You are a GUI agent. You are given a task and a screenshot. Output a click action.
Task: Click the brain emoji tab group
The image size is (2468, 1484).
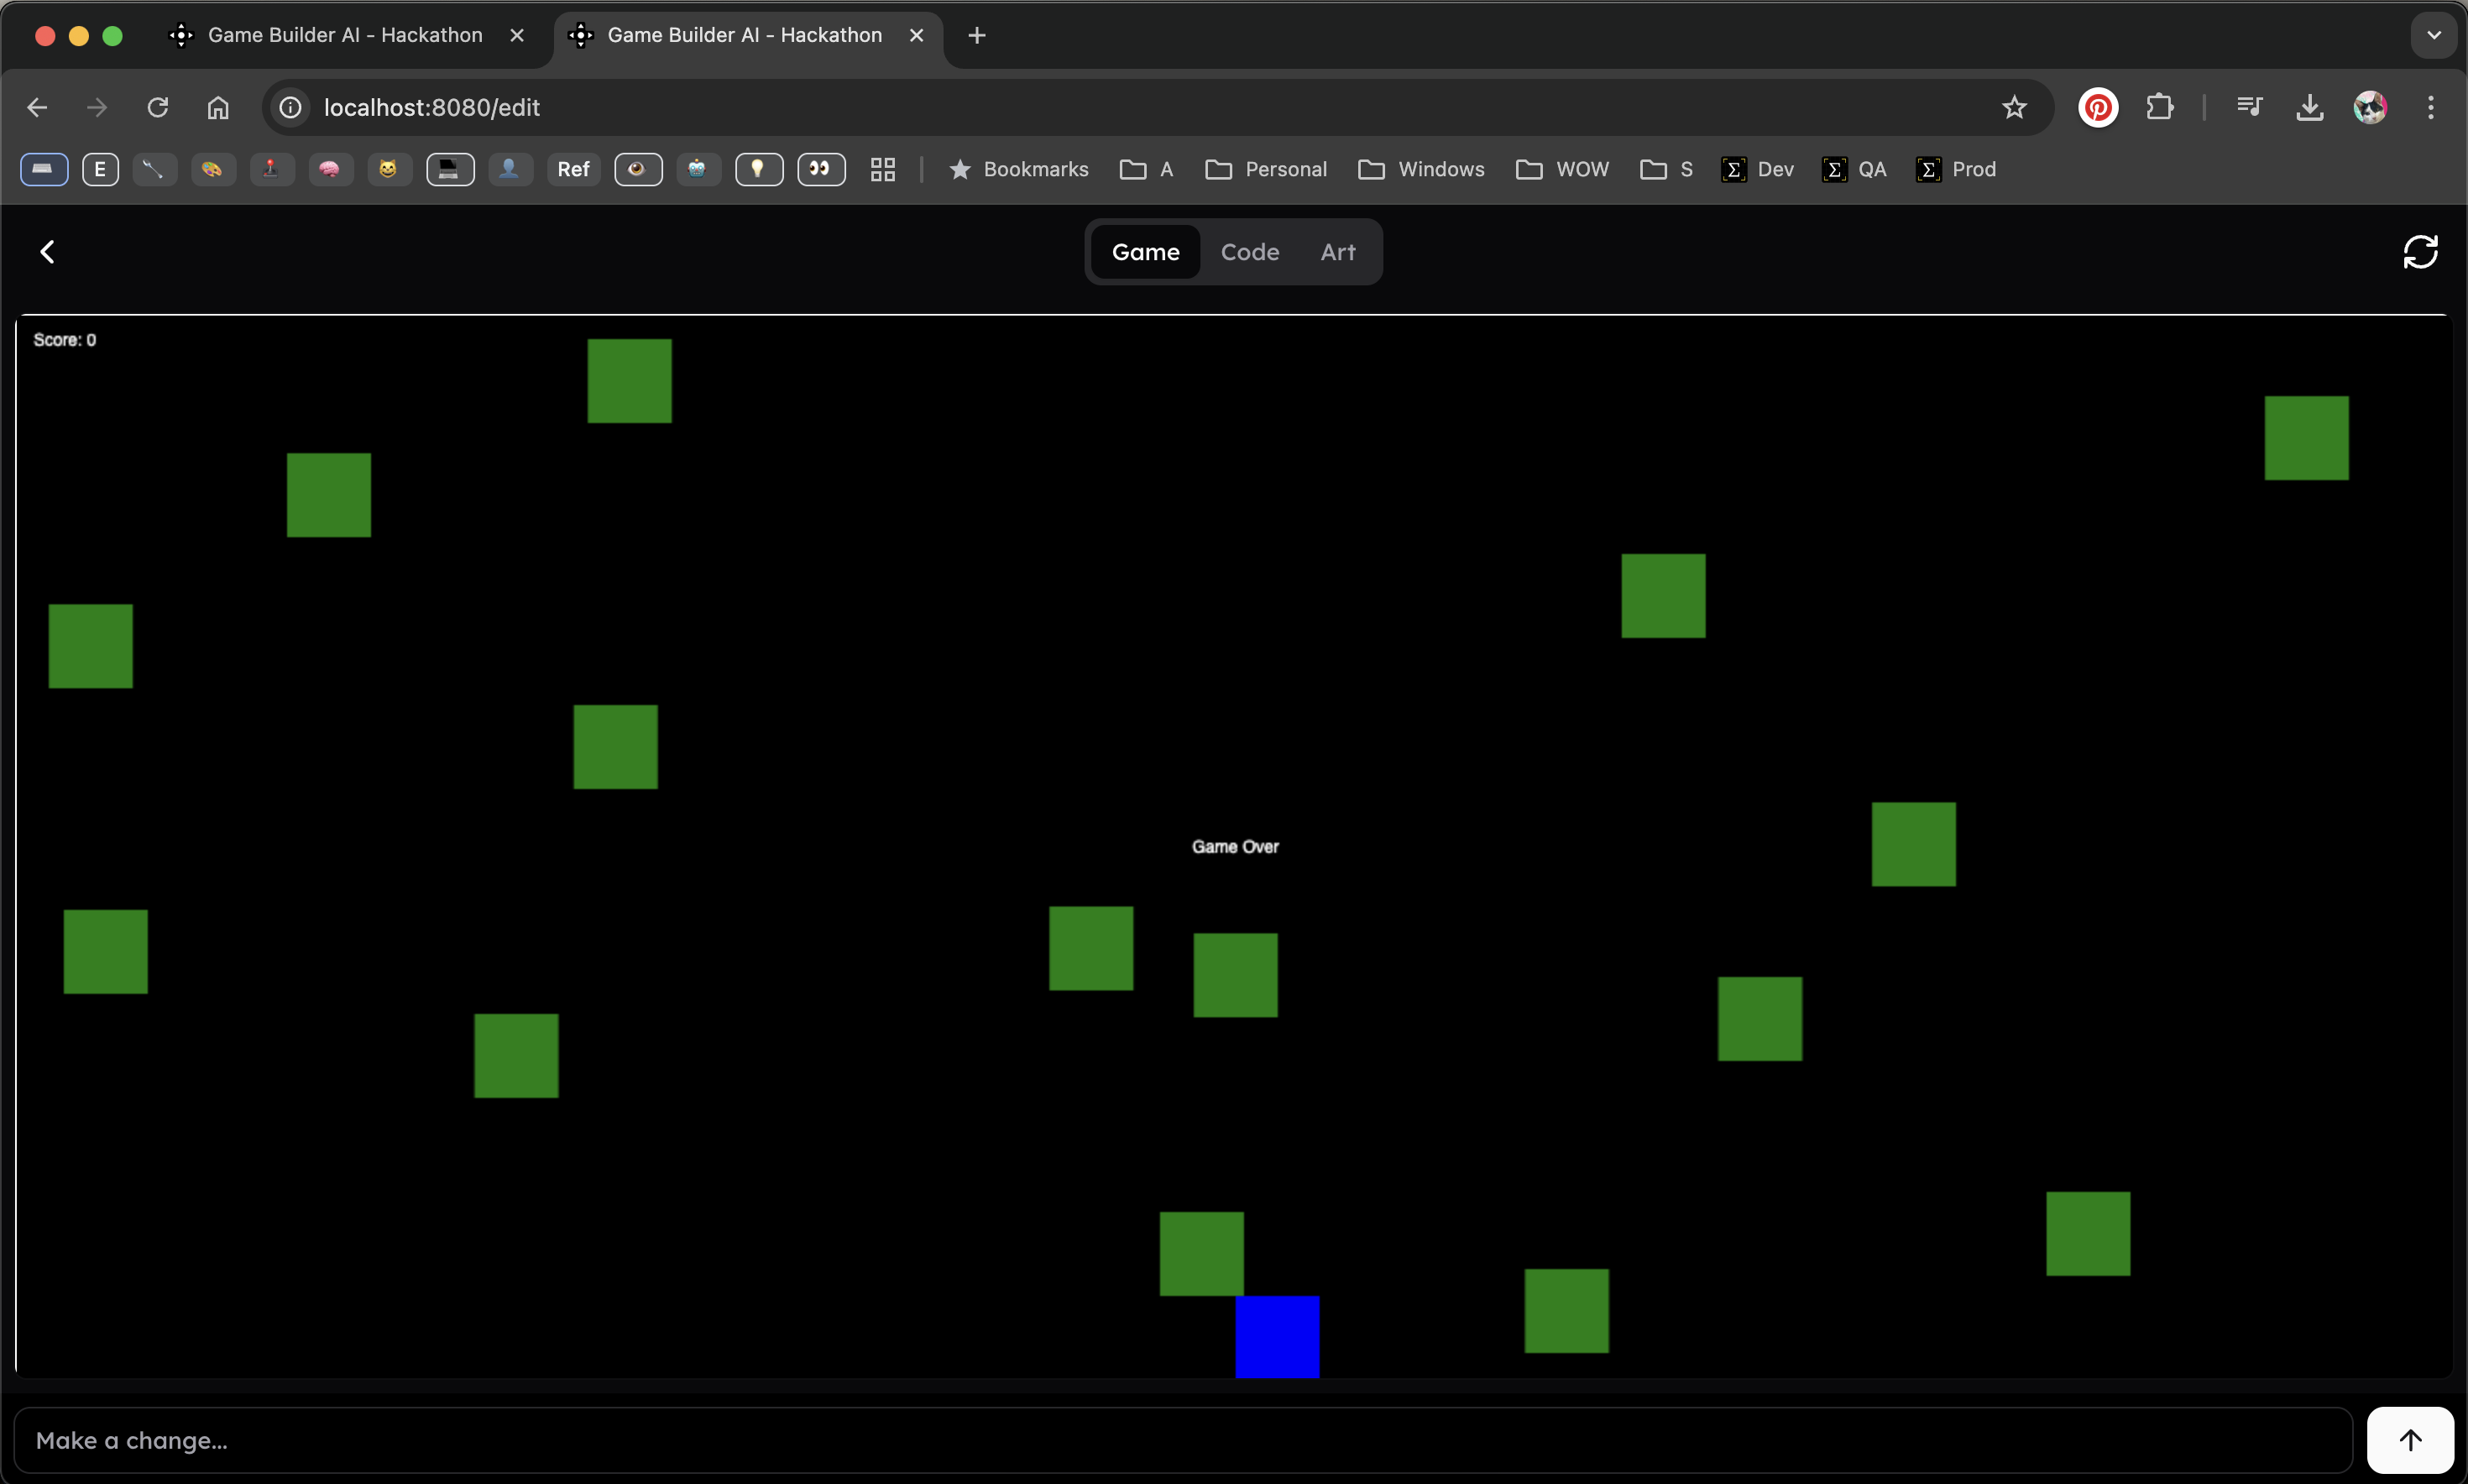click(330, 169)
